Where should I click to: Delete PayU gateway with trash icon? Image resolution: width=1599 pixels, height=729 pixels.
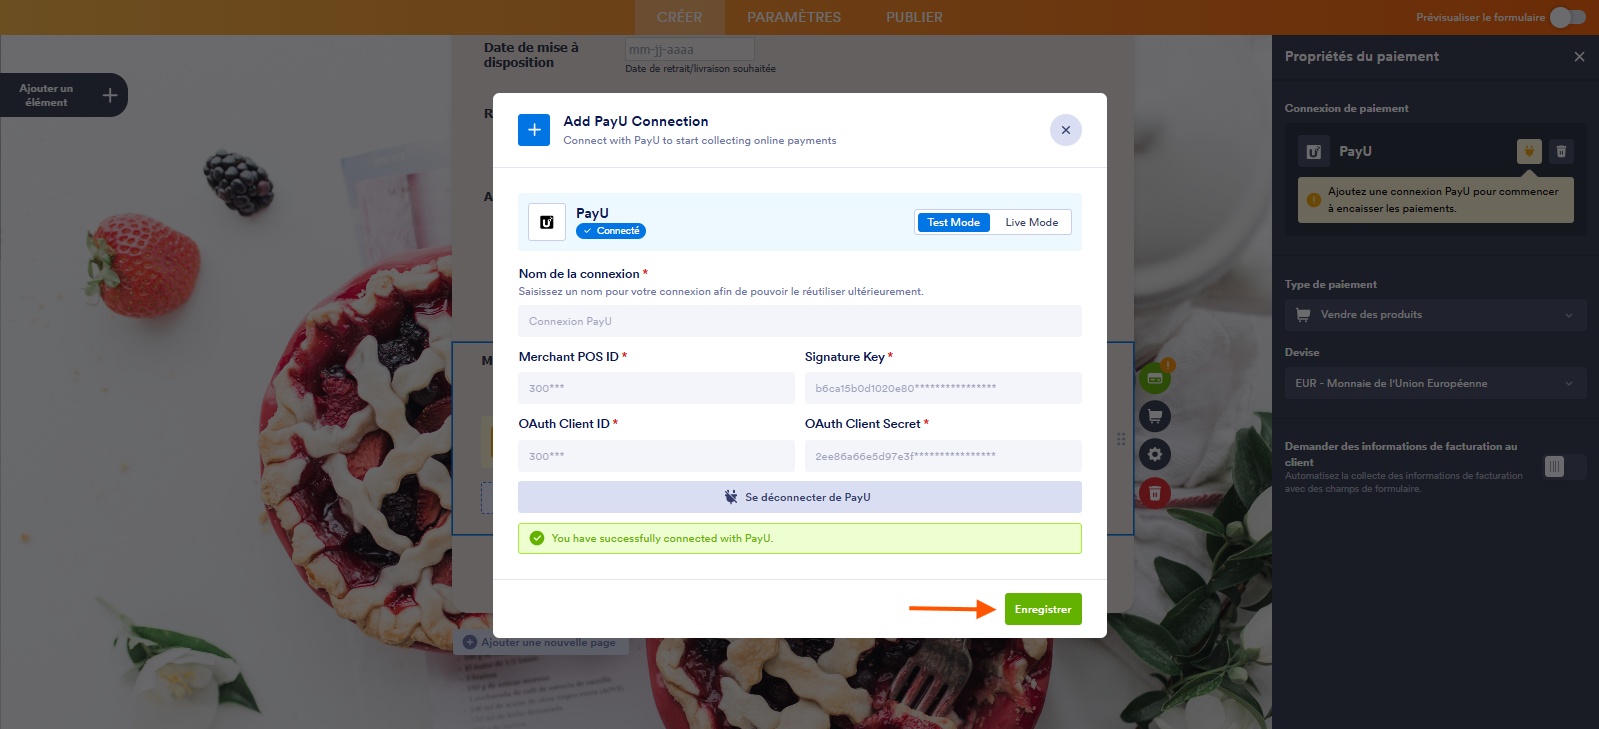click(x=1561, y=151)
